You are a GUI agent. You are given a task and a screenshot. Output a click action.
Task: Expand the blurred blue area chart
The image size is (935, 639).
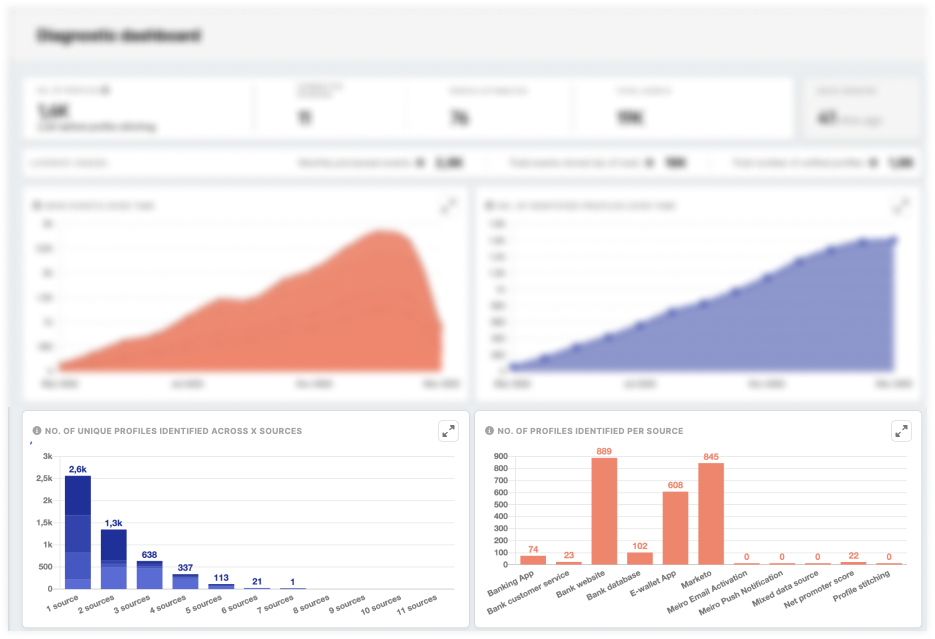900,206
